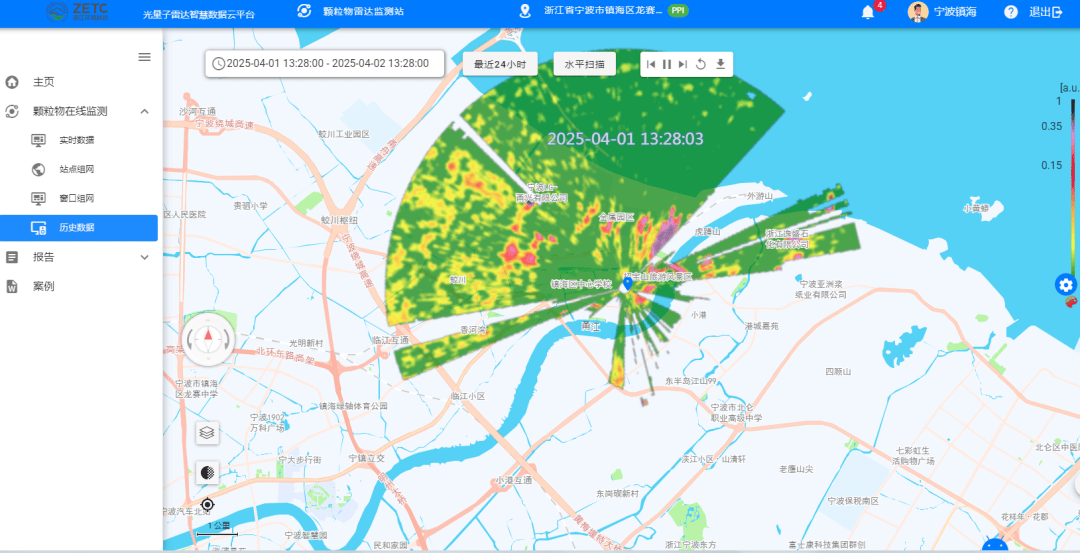
Task: Open the map layers switcher
Action: pyautogui.click(x=207, y=433)
